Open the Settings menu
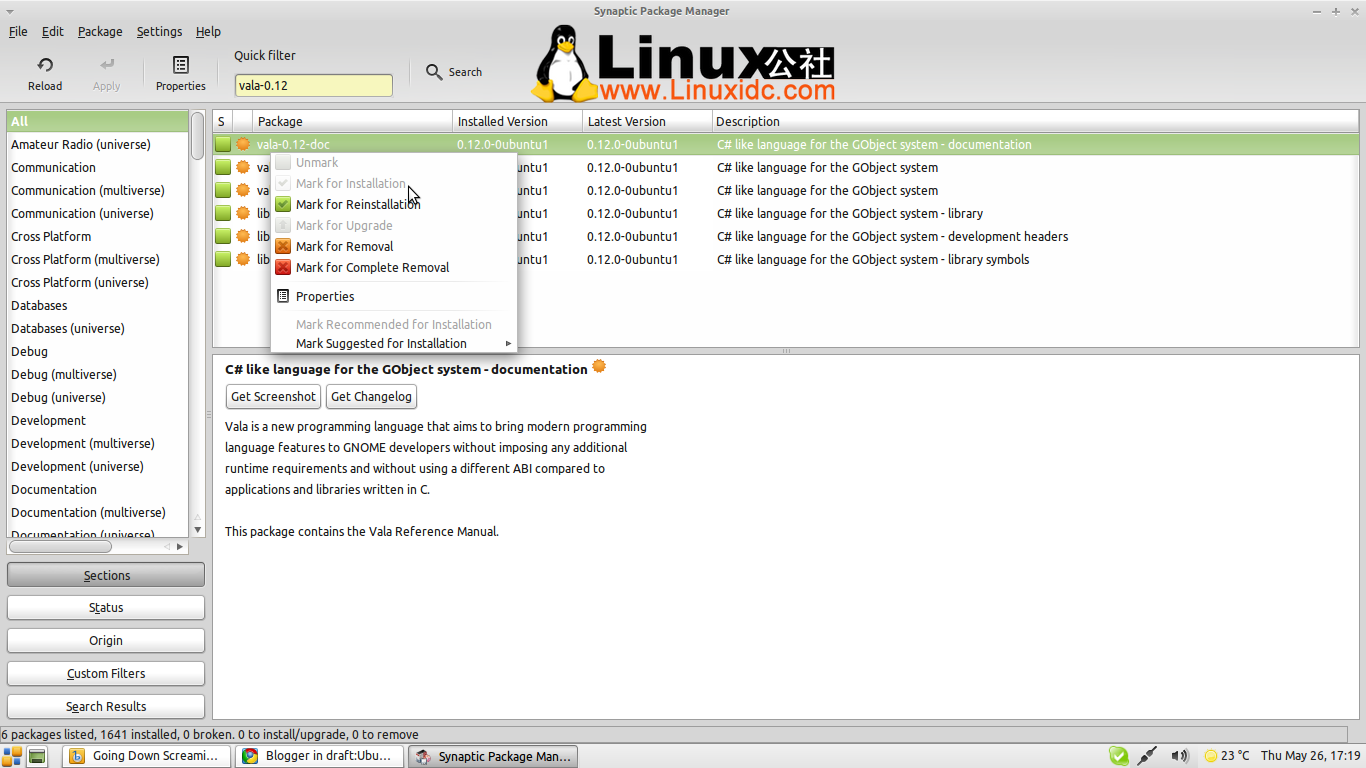This screenshot has width=1366, height=768. [x=159, y=31]
